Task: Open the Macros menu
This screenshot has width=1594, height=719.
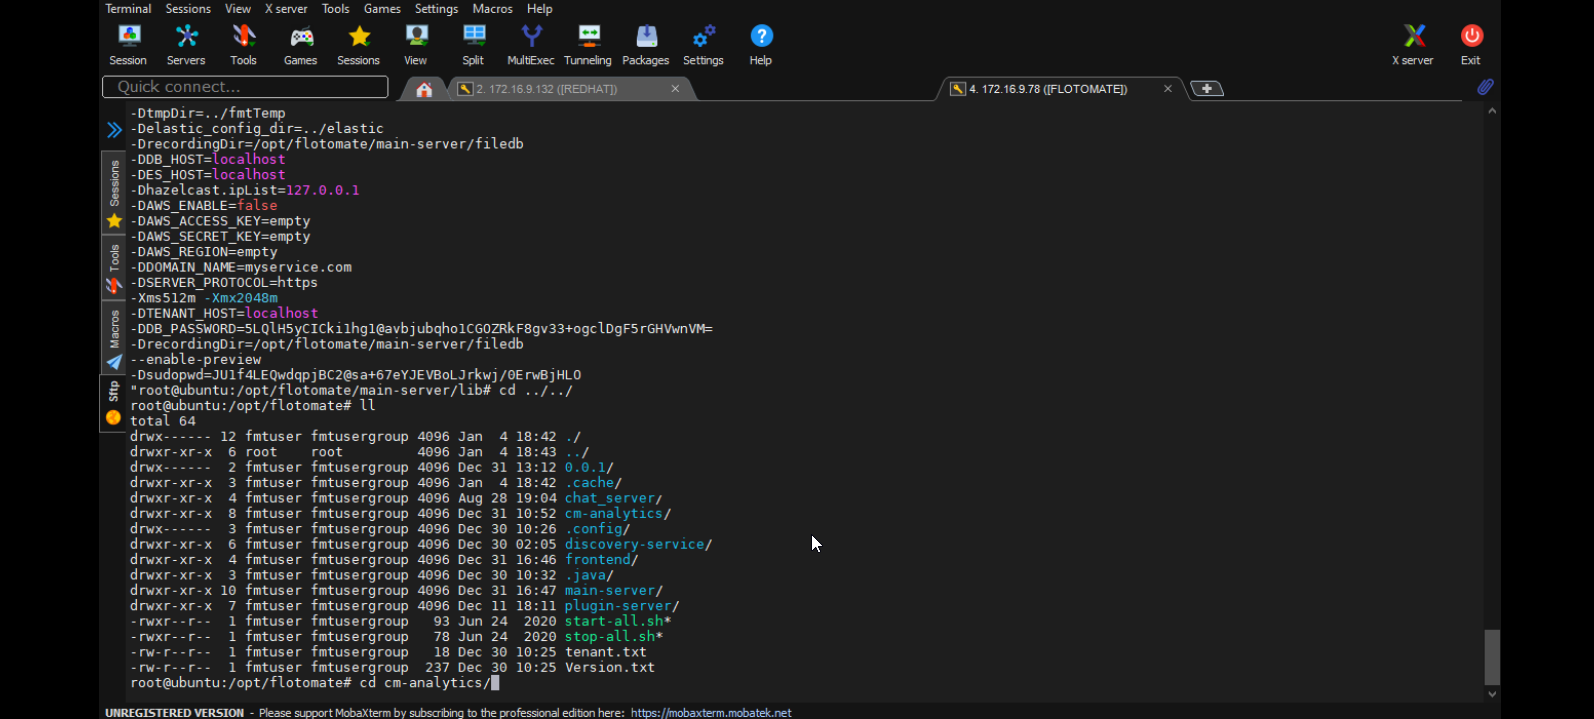Action: [492, 9]
